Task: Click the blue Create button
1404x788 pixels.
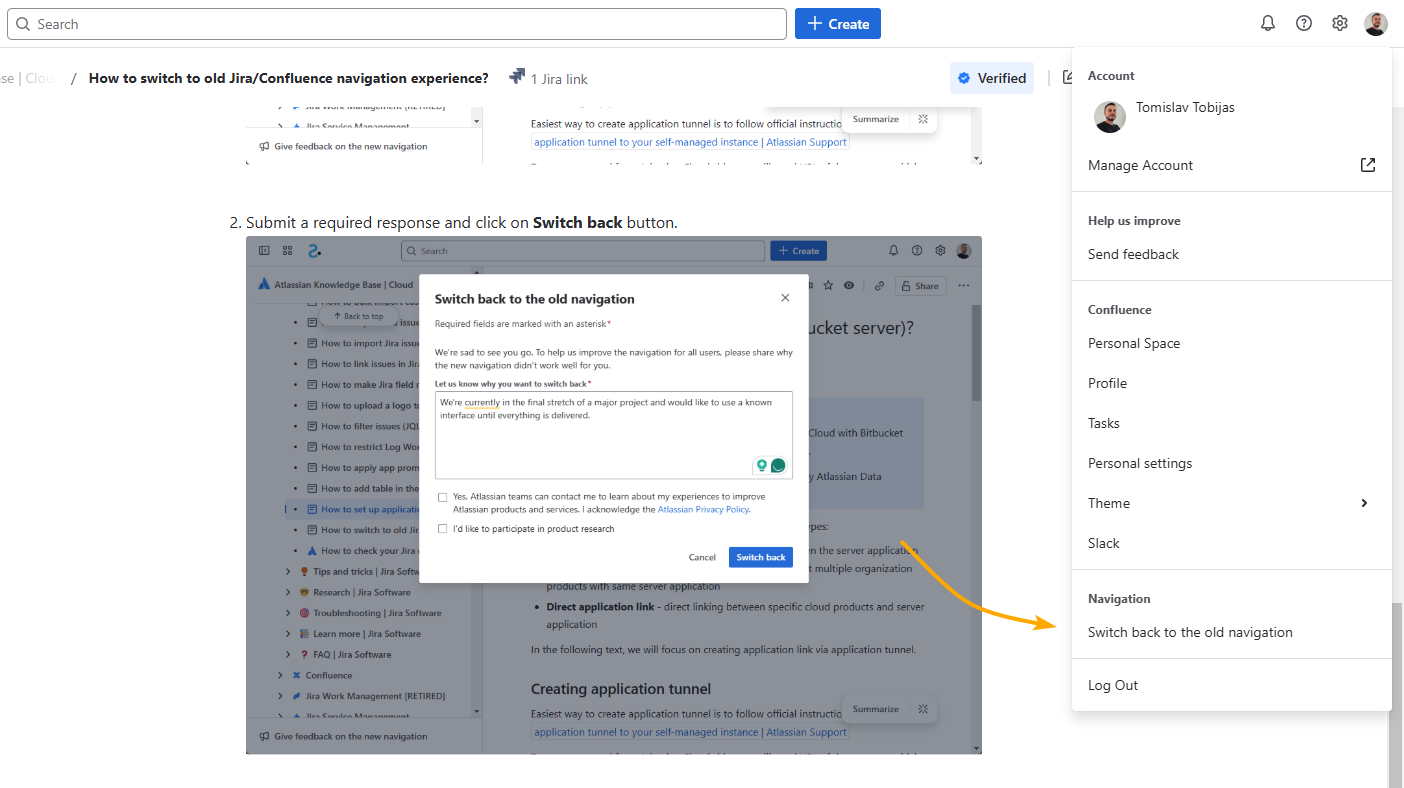Action: tap(837, 22)
